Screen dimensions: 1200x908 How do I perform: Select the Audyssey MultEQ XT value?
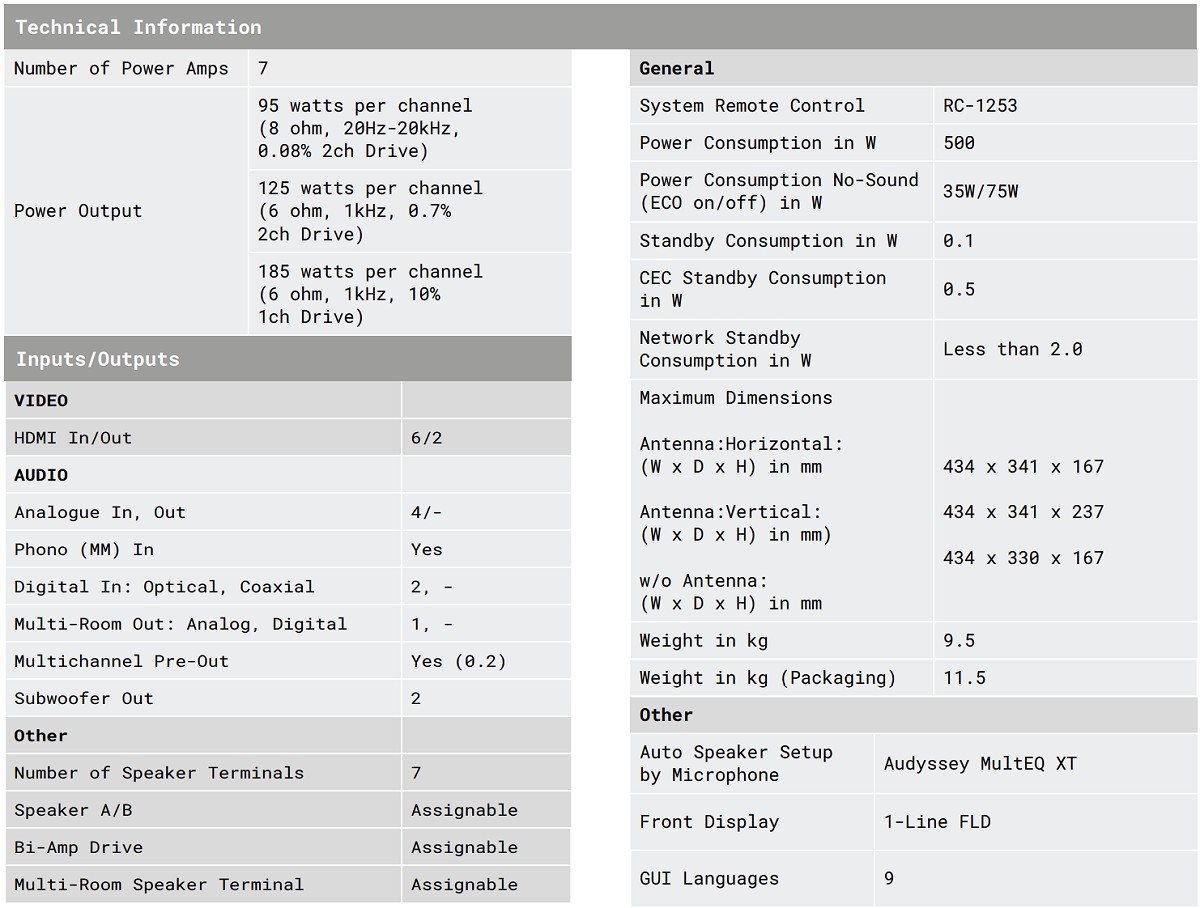click(980, 763)
